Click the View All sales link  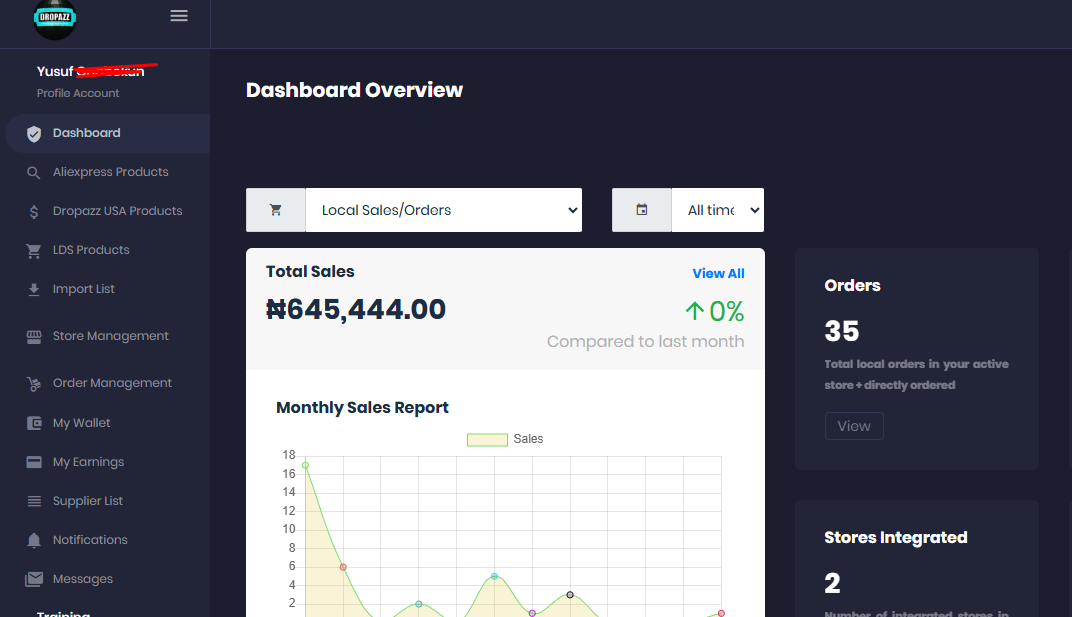click(x=718, y=273)
